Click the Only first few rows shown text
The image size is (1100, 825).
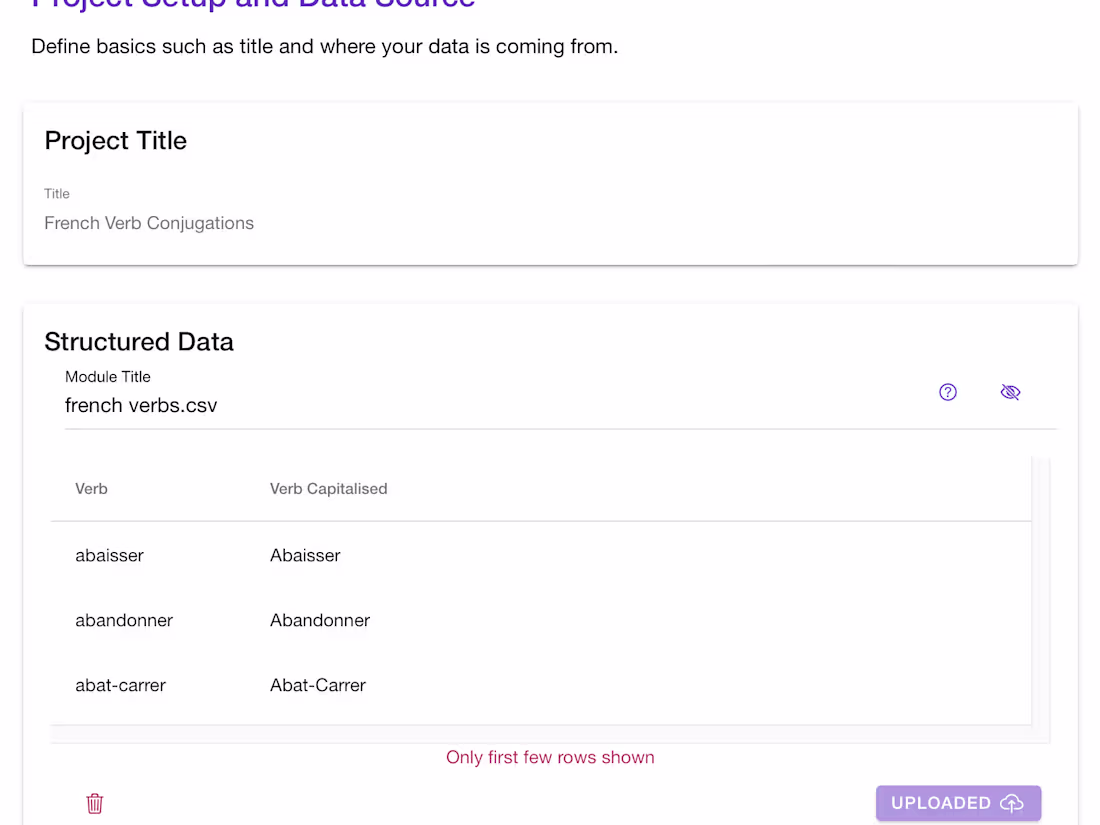[550, 757]
